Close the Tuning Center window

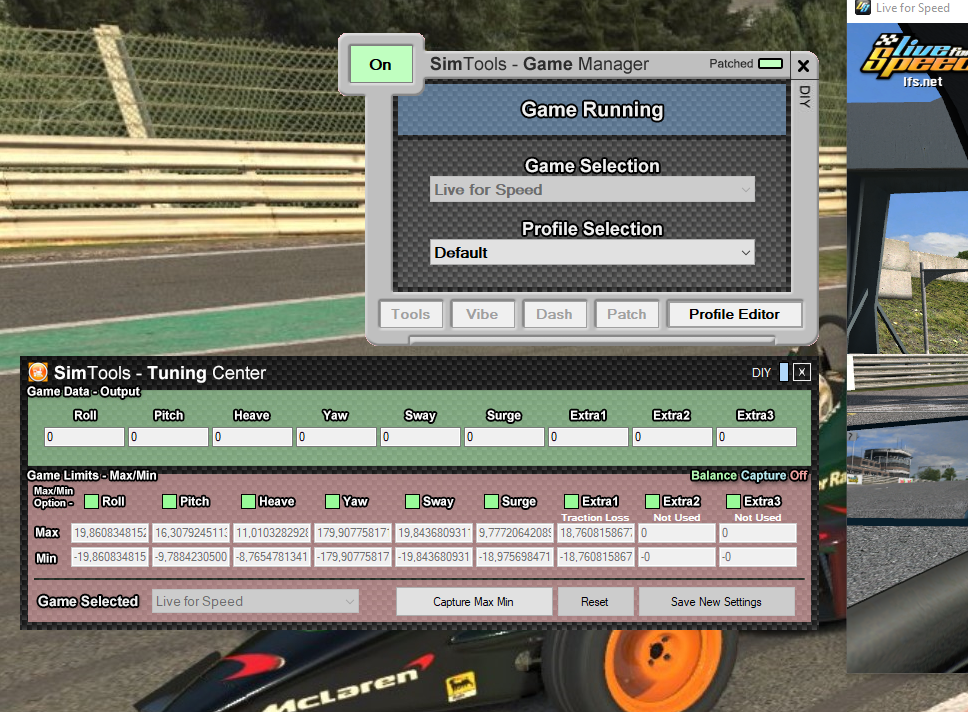click(802, 372)
